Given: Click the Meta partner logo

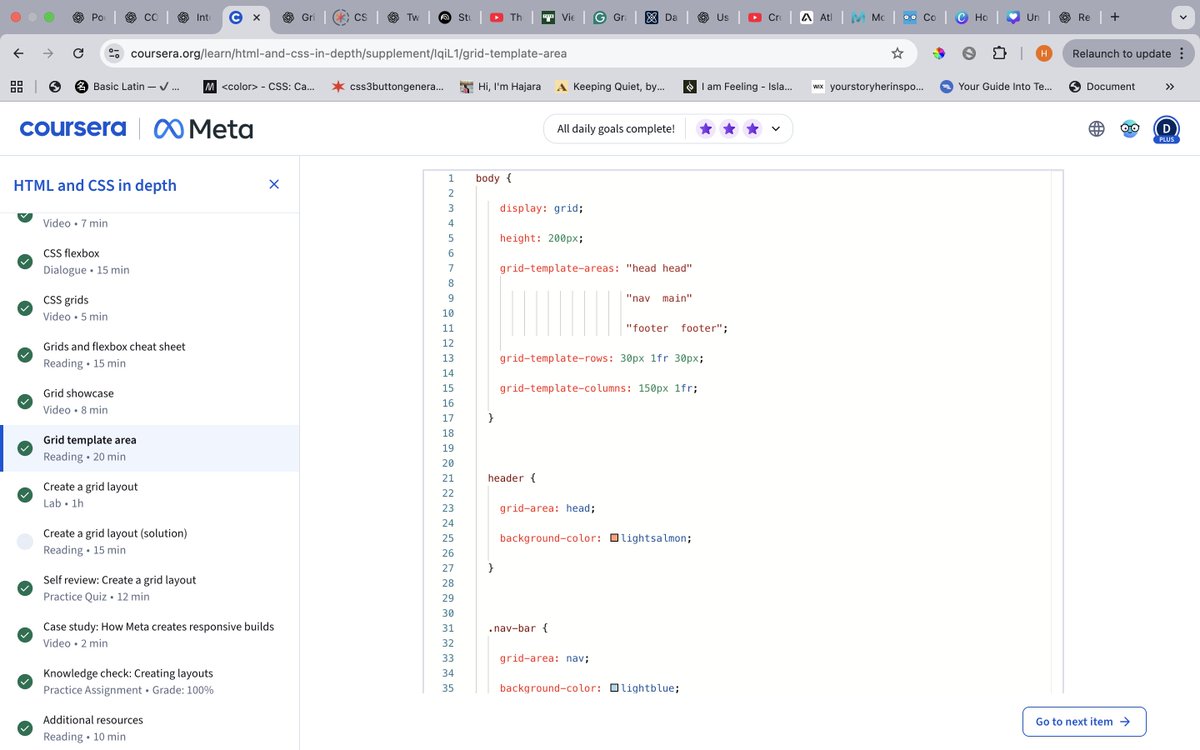Looking at the screenshot, I should [203, 128].
